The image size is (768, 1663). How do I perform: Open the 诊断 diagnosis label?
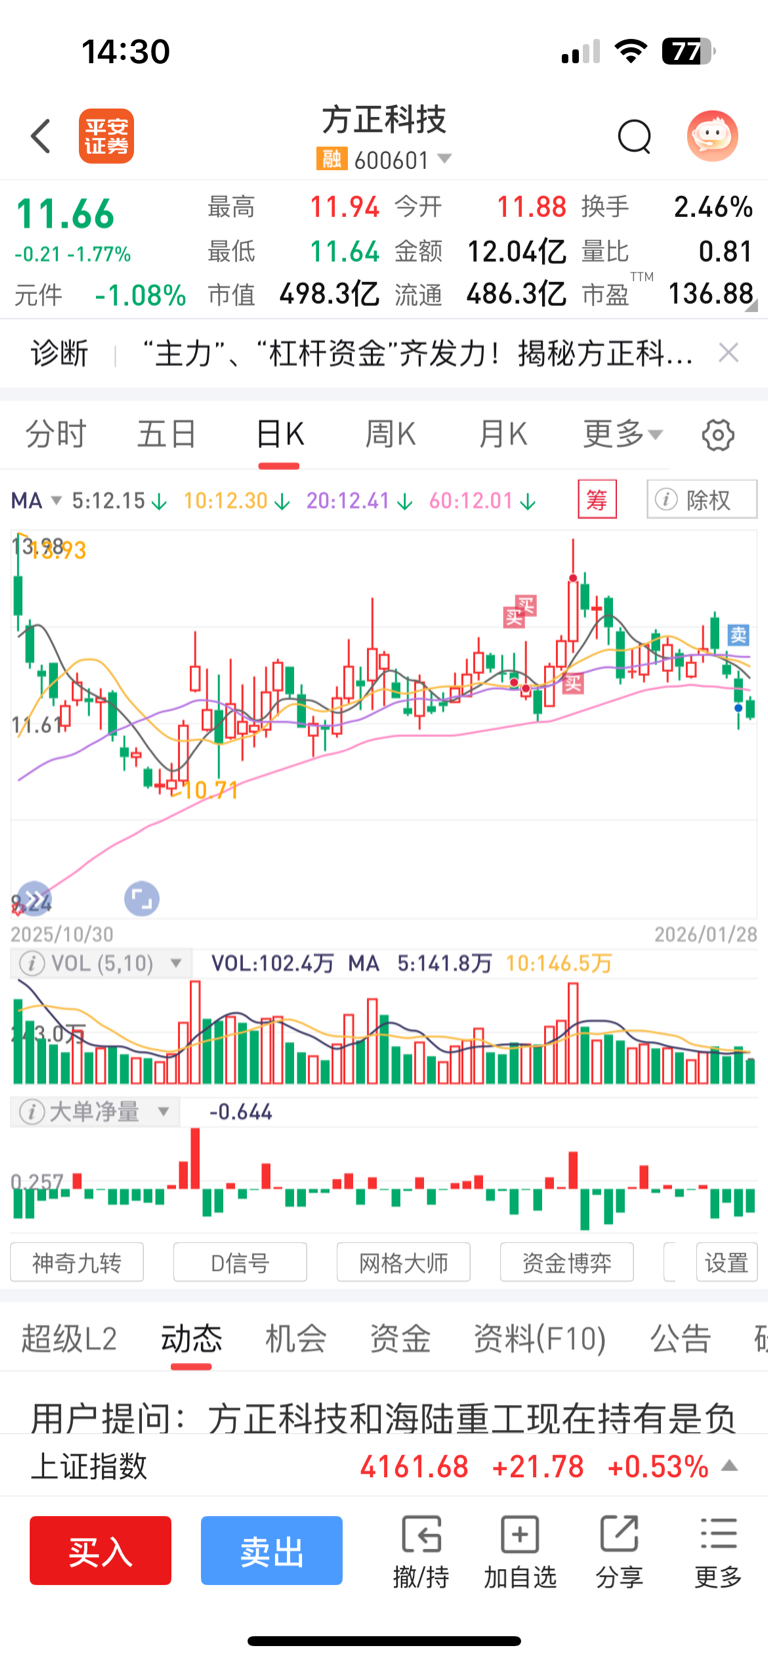[59, 353]
